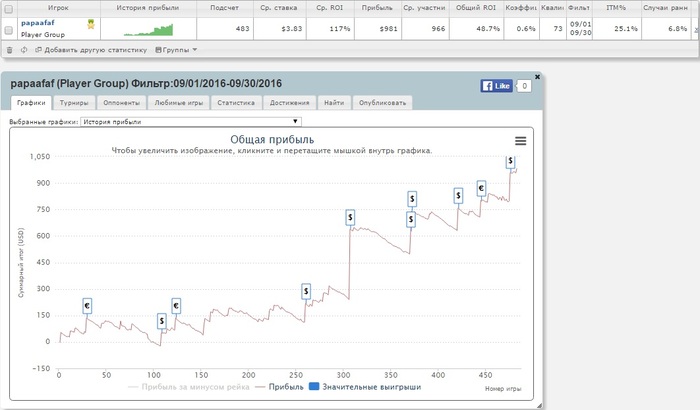
Task: Click the profit history sparkline thumbnail
Action: (149, 30)
